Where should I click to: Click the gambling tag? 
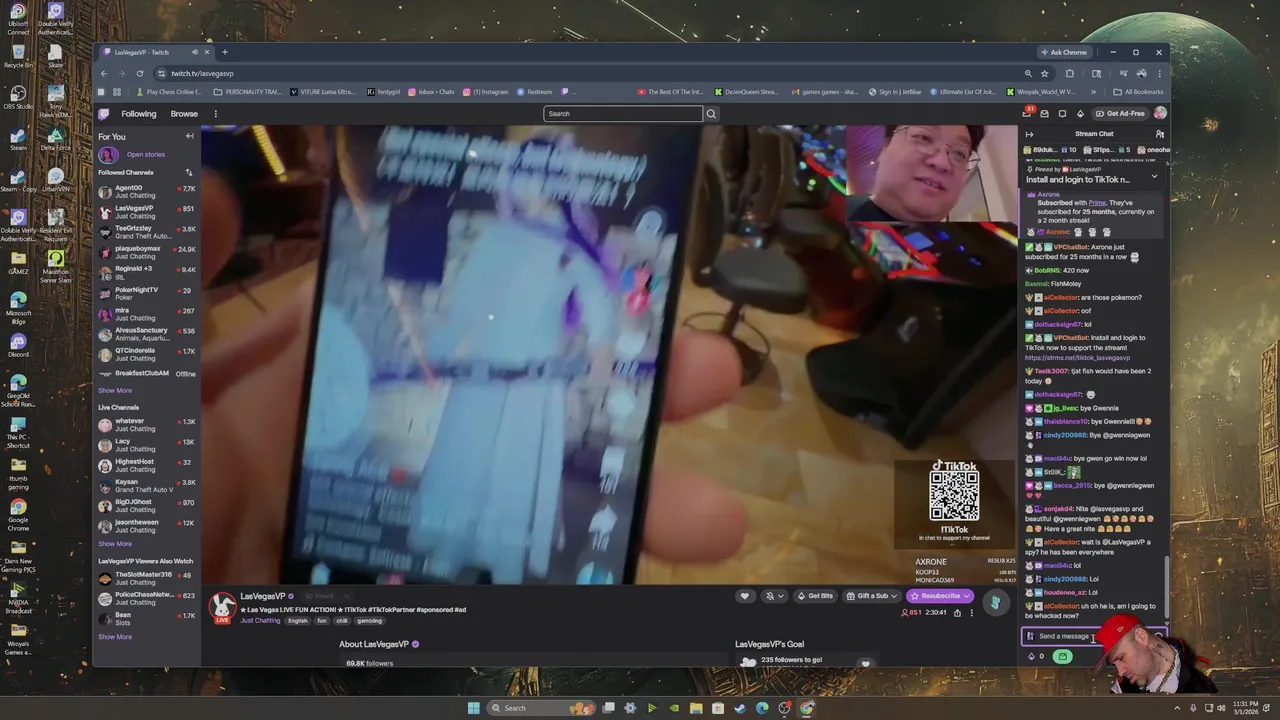369,621
